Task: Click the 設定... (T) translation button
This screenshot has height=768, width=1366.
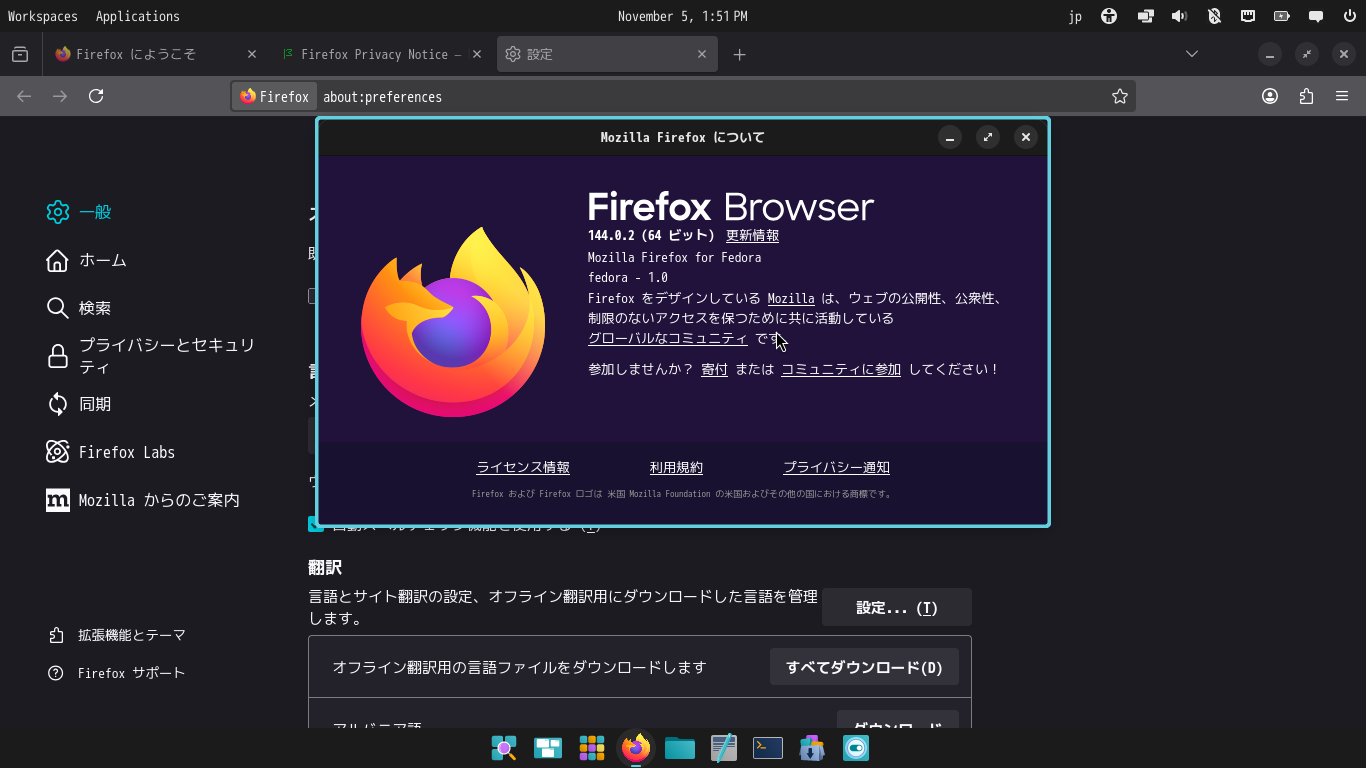Action: click(897, 607)
